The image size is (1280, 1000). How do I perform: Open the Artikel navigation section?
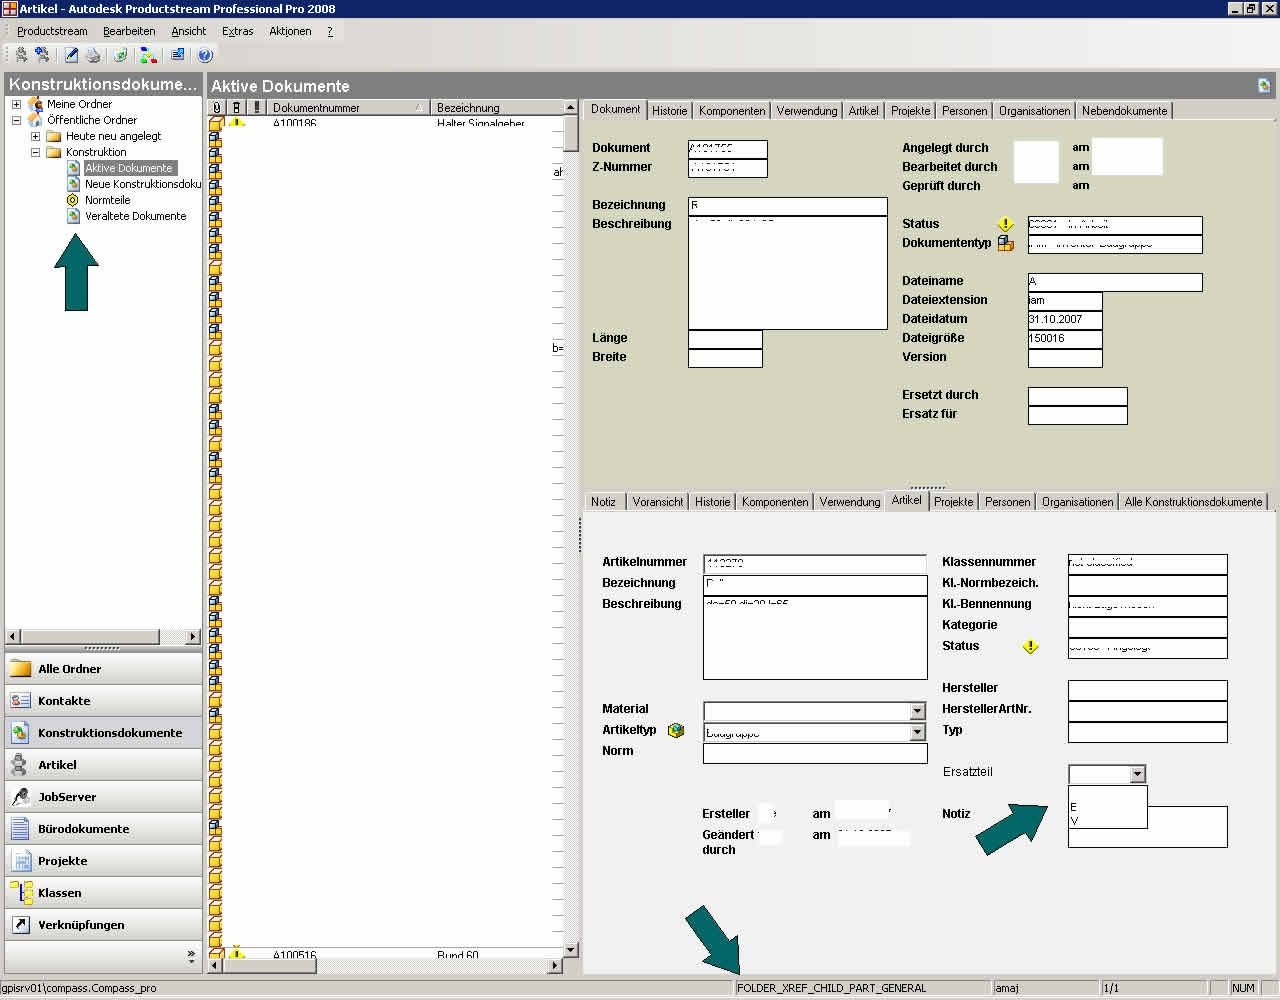(x=103, y=765)
